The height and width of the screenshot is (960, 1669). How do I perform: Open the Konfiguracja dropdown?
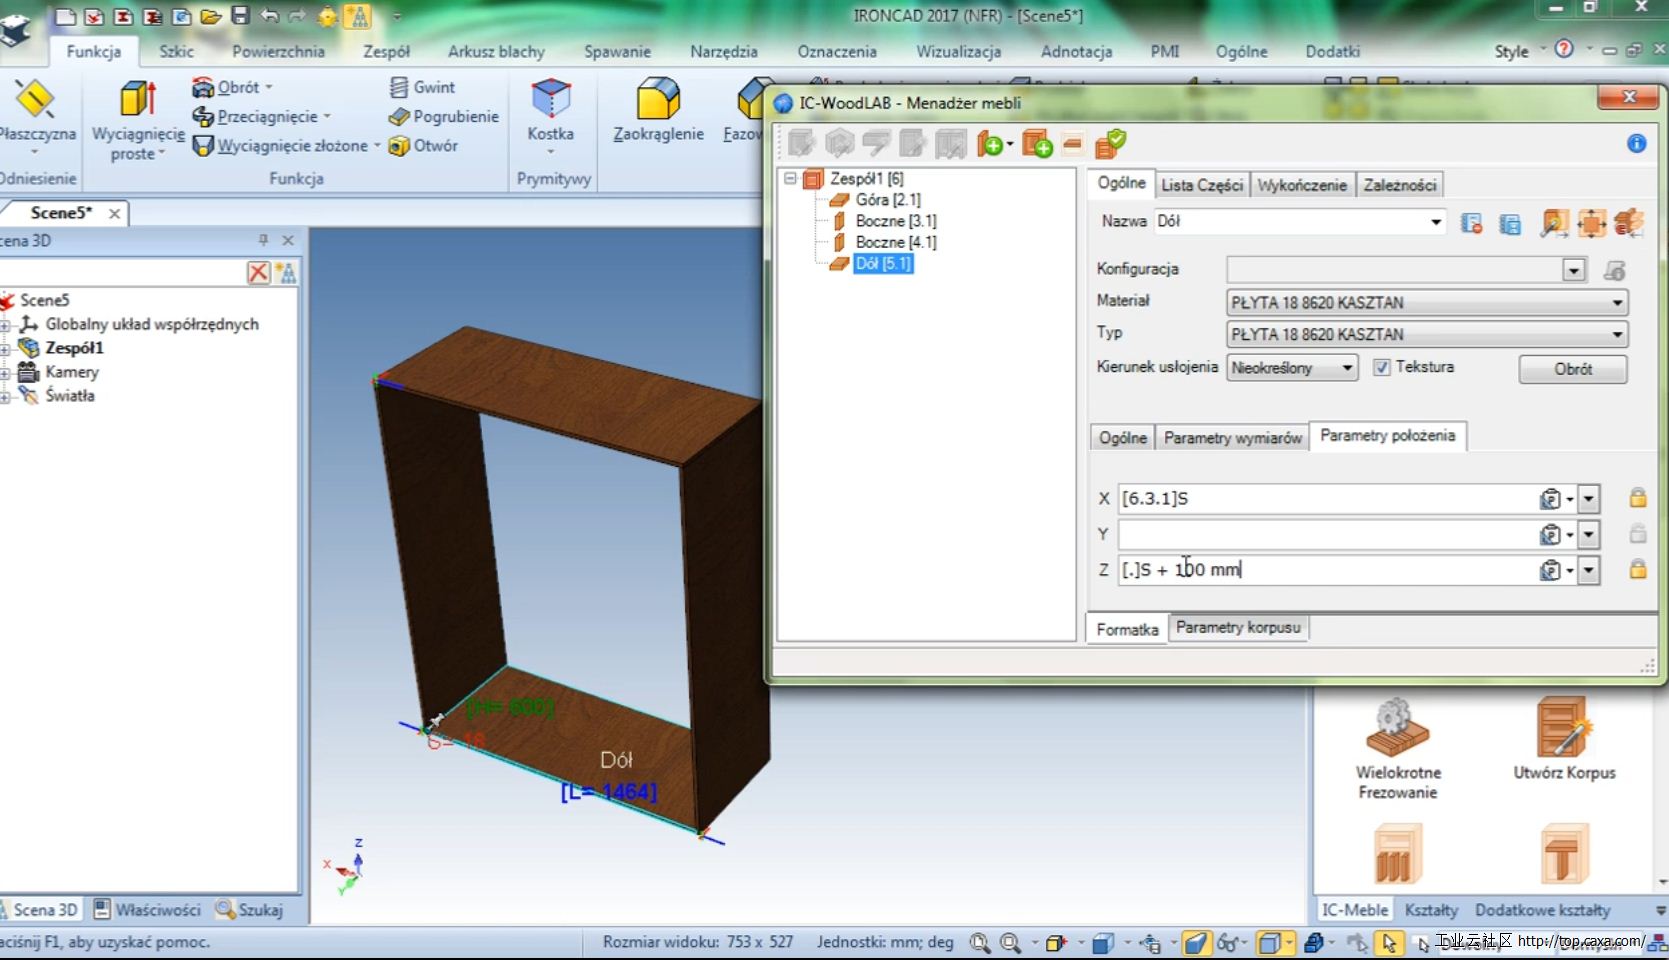pos(1574,270)
